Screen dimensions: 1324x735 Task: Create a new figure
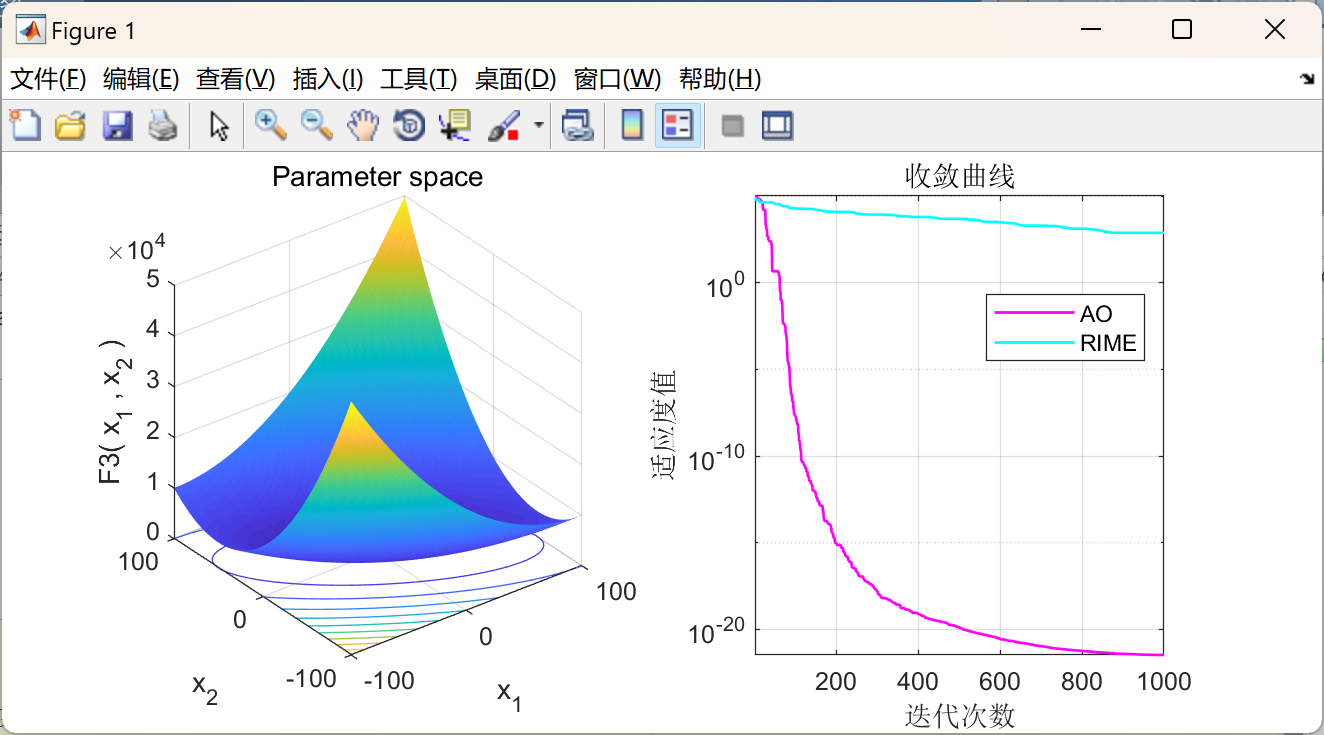coord(24,125)
